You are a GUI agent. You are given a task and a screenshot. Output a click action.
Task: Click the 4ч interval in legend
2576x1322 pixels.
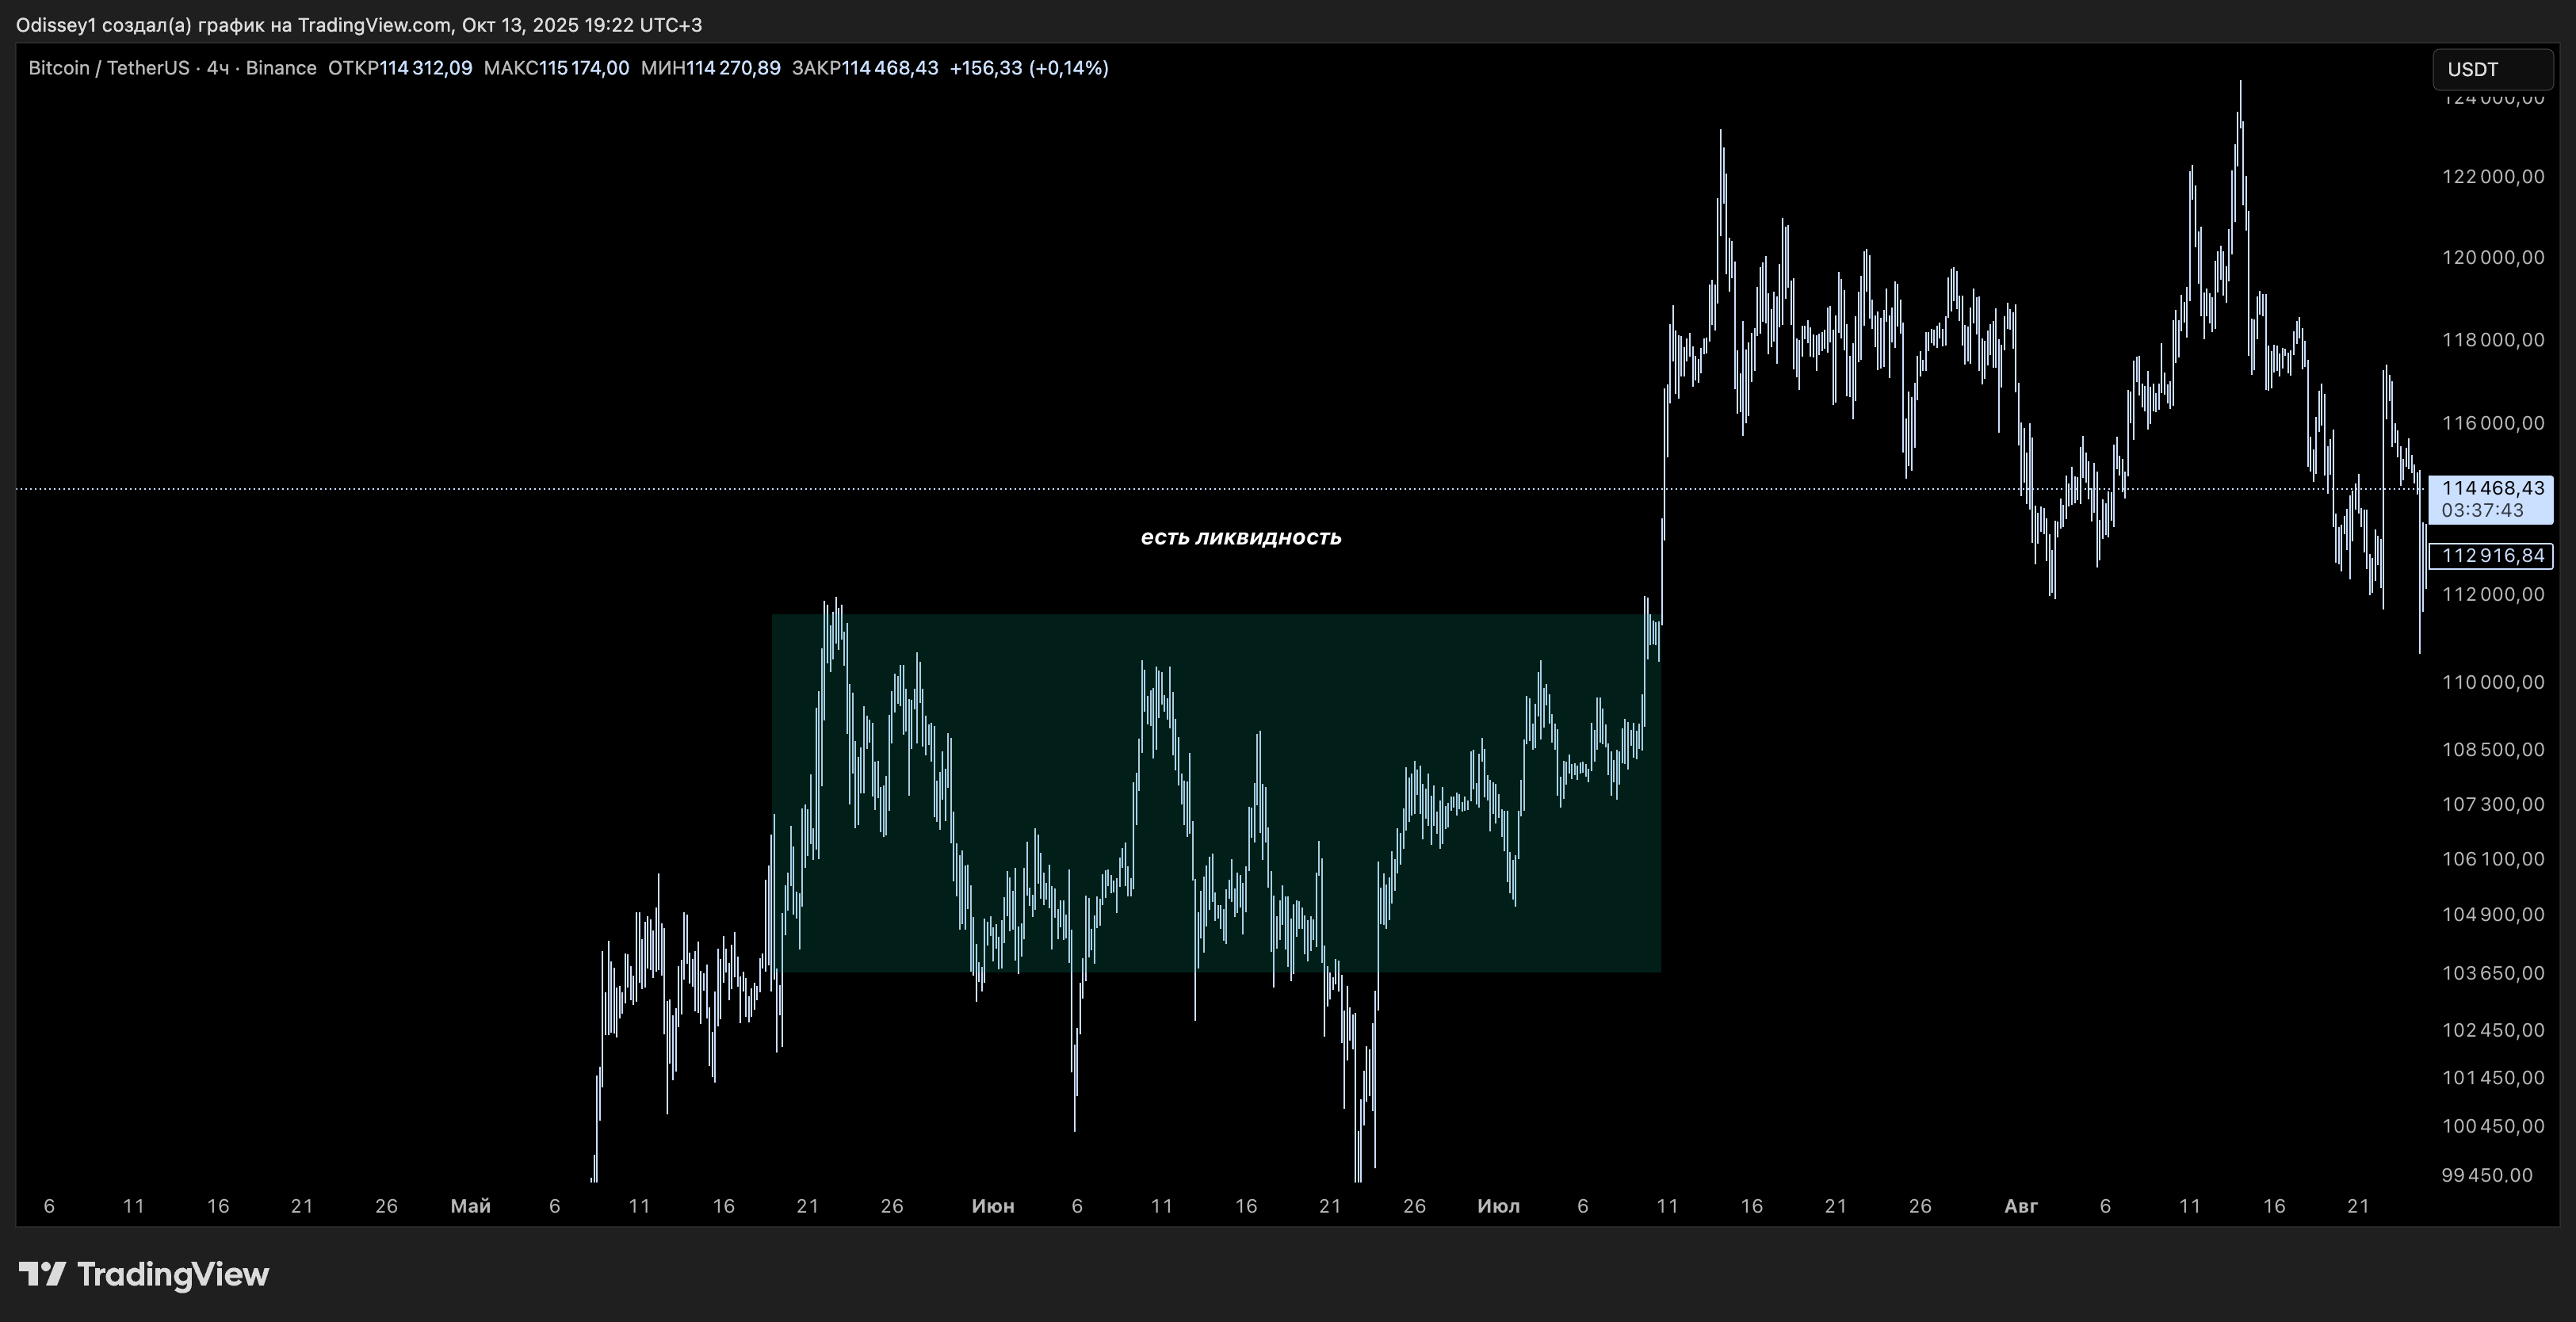click(217, 68)
